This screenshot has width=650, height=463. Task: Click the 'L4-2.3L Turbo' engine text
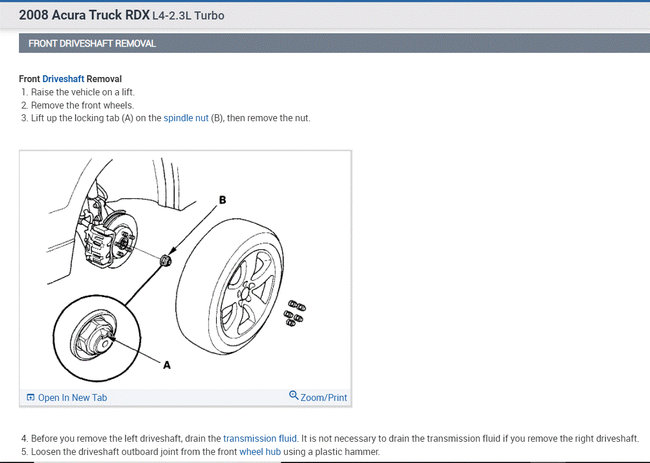[188, 16]
